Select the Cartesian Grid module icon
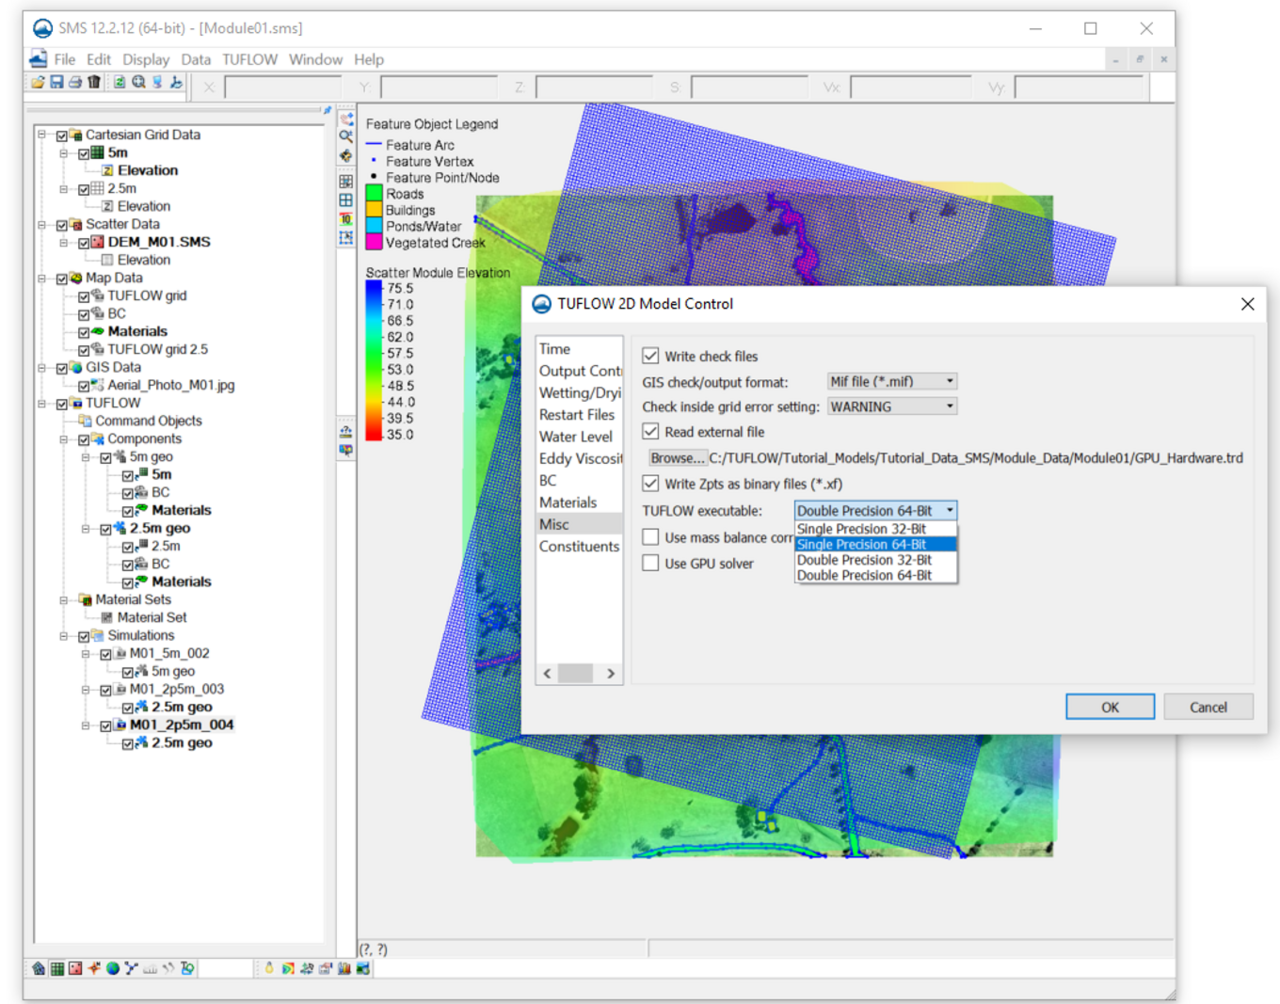This screenshot has width=1280, height=1004. point(58,968)
